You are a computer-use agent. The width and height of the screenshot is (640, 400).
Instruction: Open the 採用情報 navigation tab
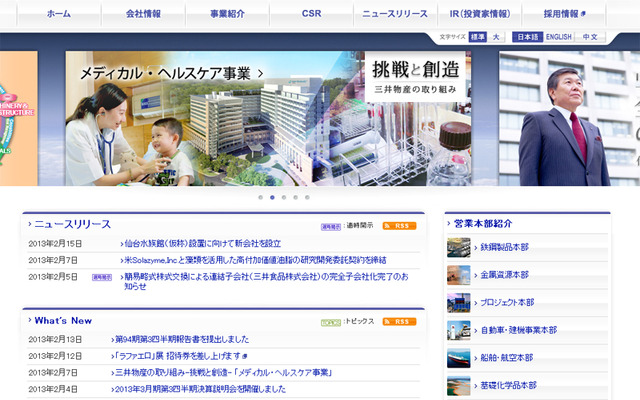tap(564, 13)
